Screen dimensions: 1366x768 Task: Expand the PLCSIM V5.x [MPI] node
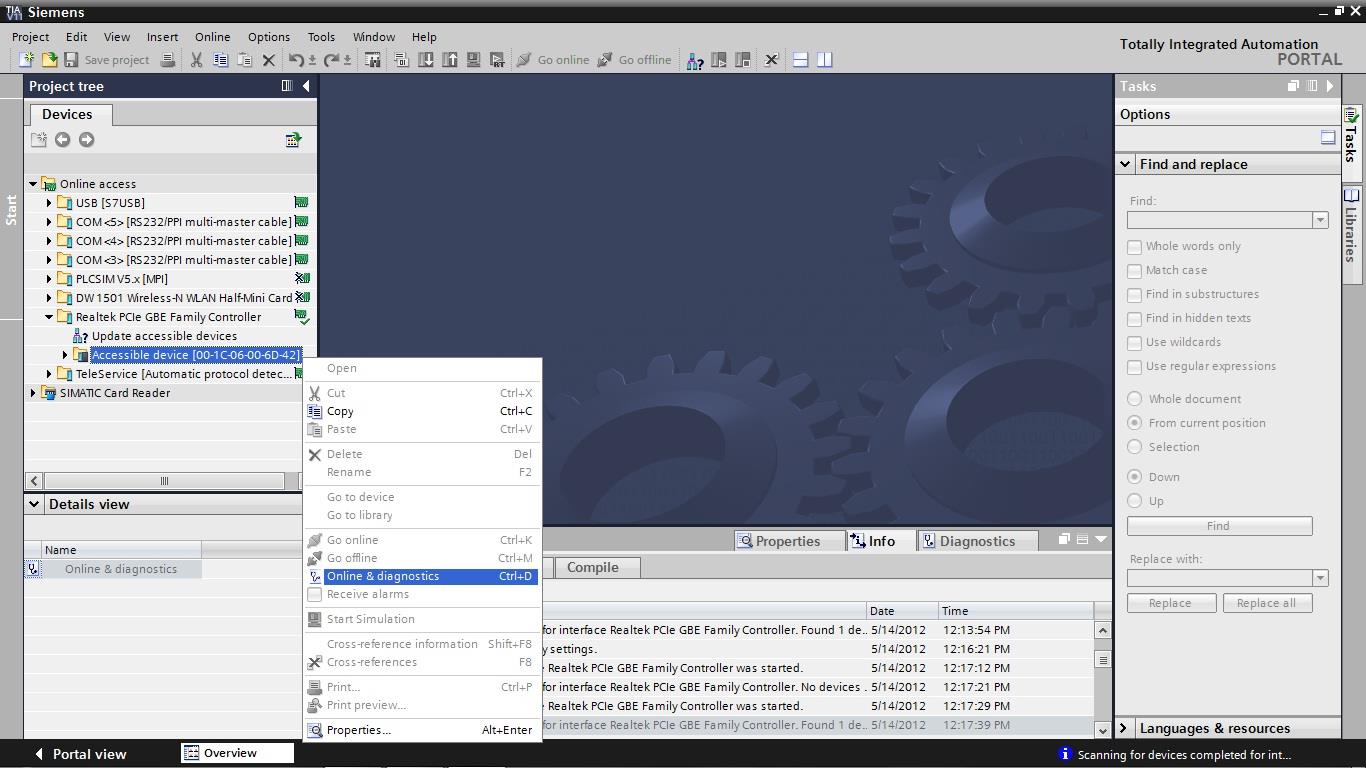[x=49, y=279]
